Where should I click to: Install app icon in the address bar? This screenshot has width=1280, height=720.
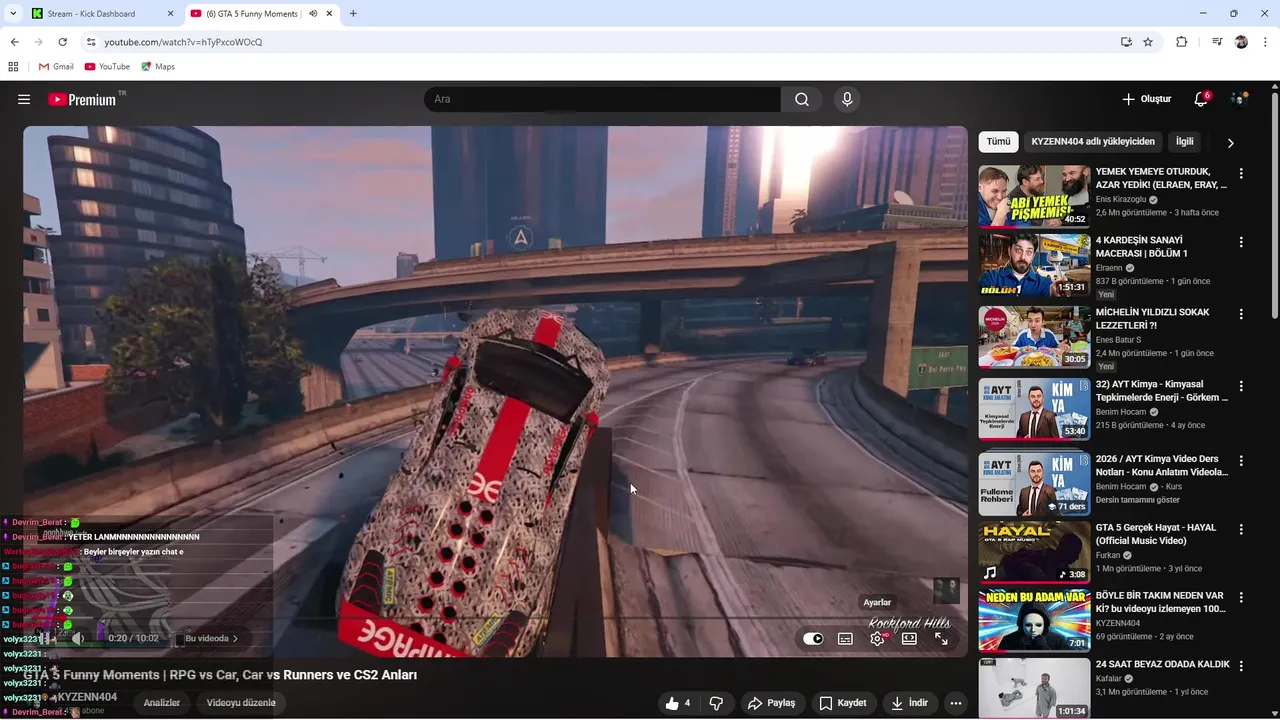1126,42
